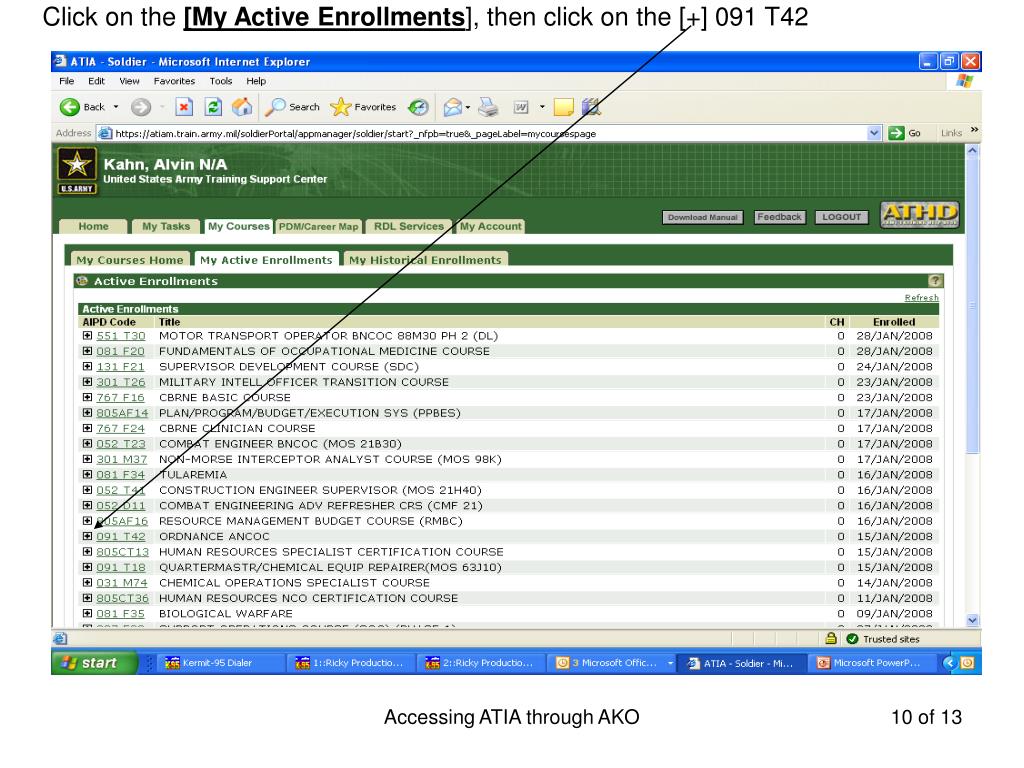Open the PDM/Career Map tab
This screenshot has width=1024, height=768.
tap(319, 226)
